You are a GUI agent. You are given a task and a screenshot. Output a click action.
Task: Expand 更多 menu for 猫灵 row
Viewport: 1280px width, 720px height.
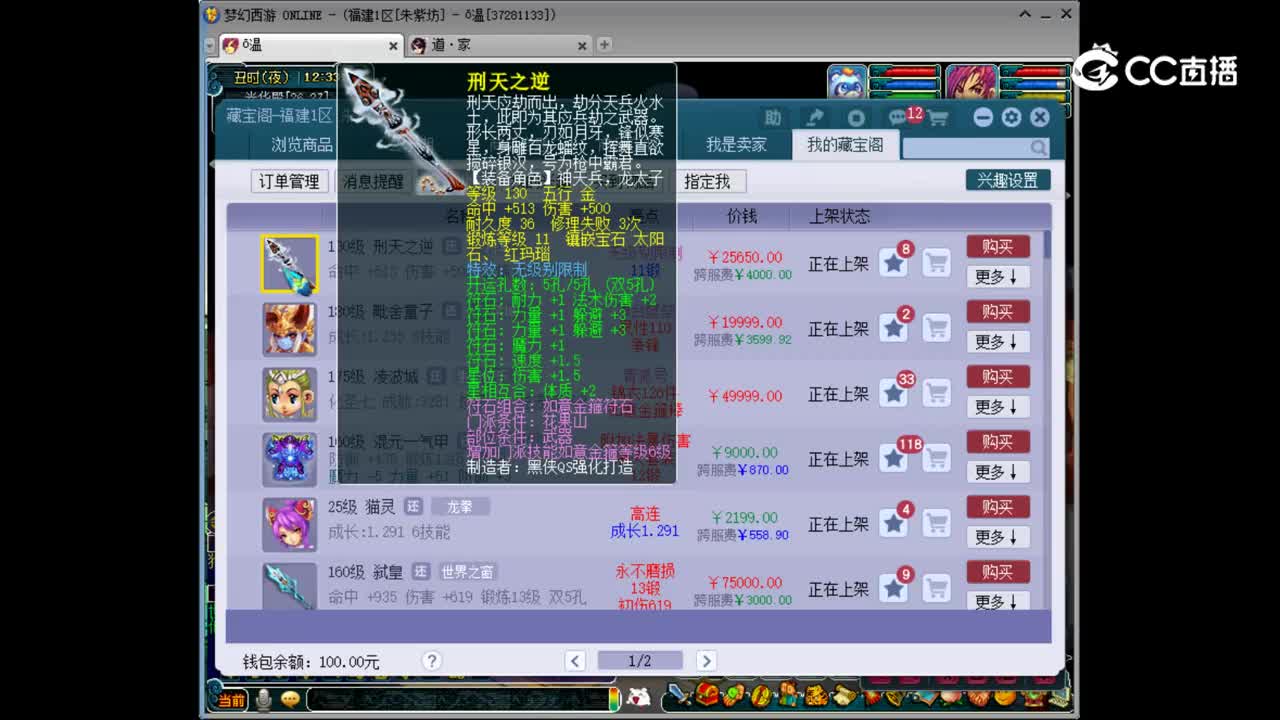(x=997, y=537)
